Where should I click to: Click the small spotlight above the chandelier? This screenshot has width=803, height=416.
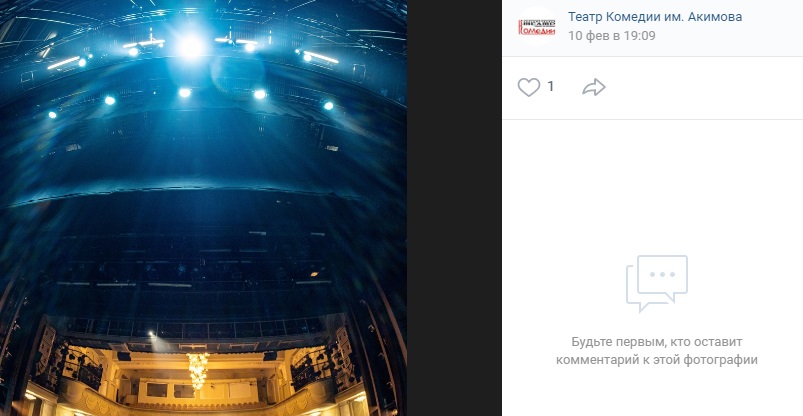152,335
